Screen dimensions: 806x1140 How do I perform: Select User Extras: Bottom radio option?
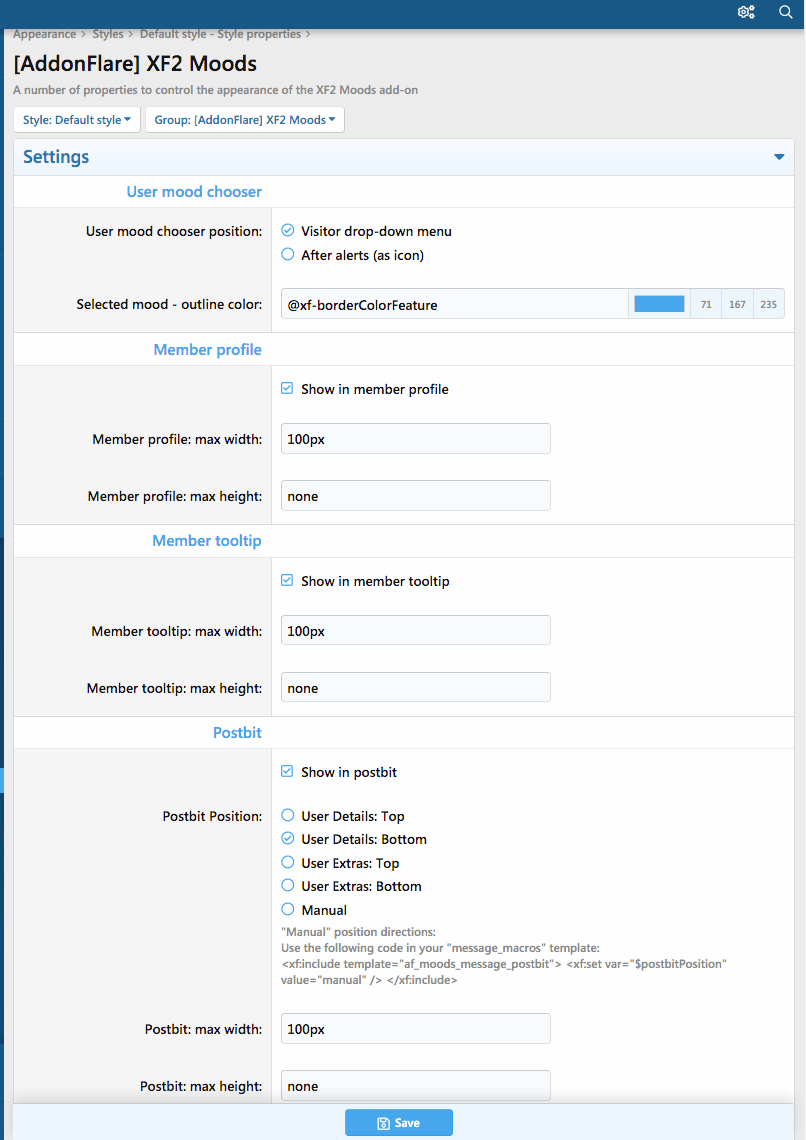coord(288,886)
